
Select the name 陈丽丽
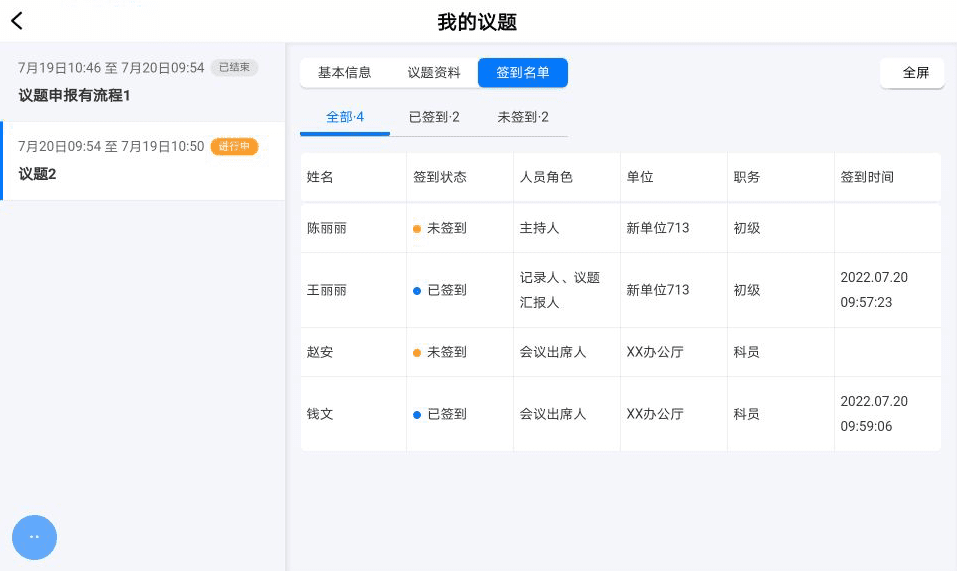pos(327,228)
